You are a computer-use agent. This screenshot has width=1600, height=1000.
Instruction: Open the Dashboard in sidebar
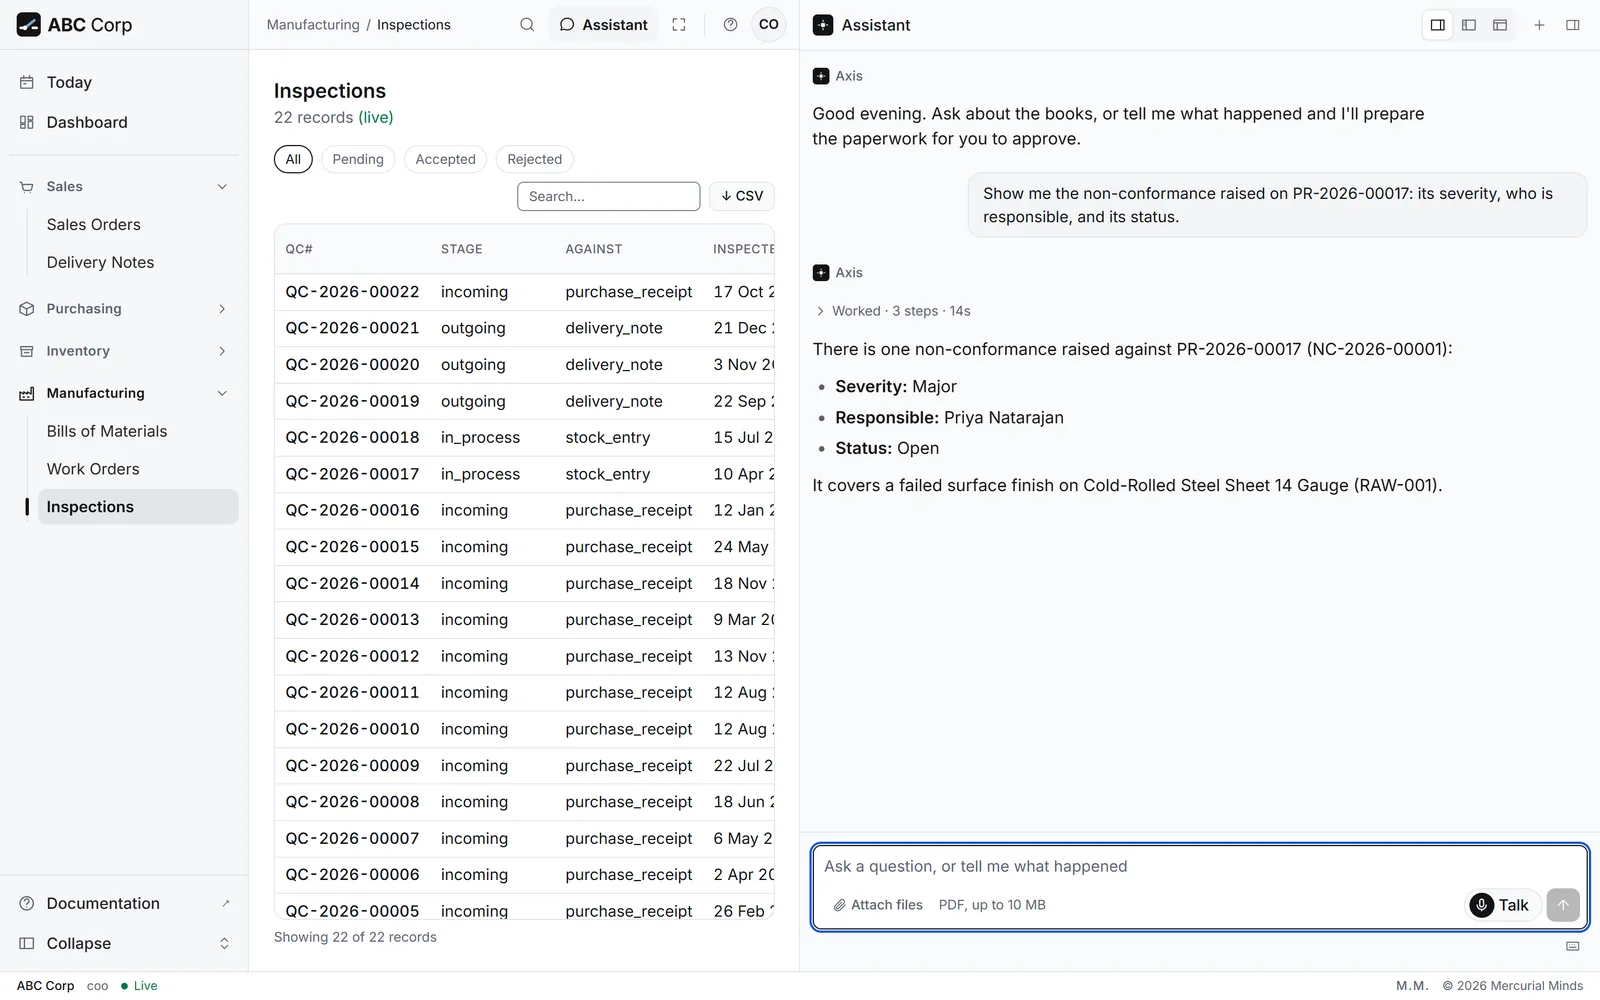(124, 122)
